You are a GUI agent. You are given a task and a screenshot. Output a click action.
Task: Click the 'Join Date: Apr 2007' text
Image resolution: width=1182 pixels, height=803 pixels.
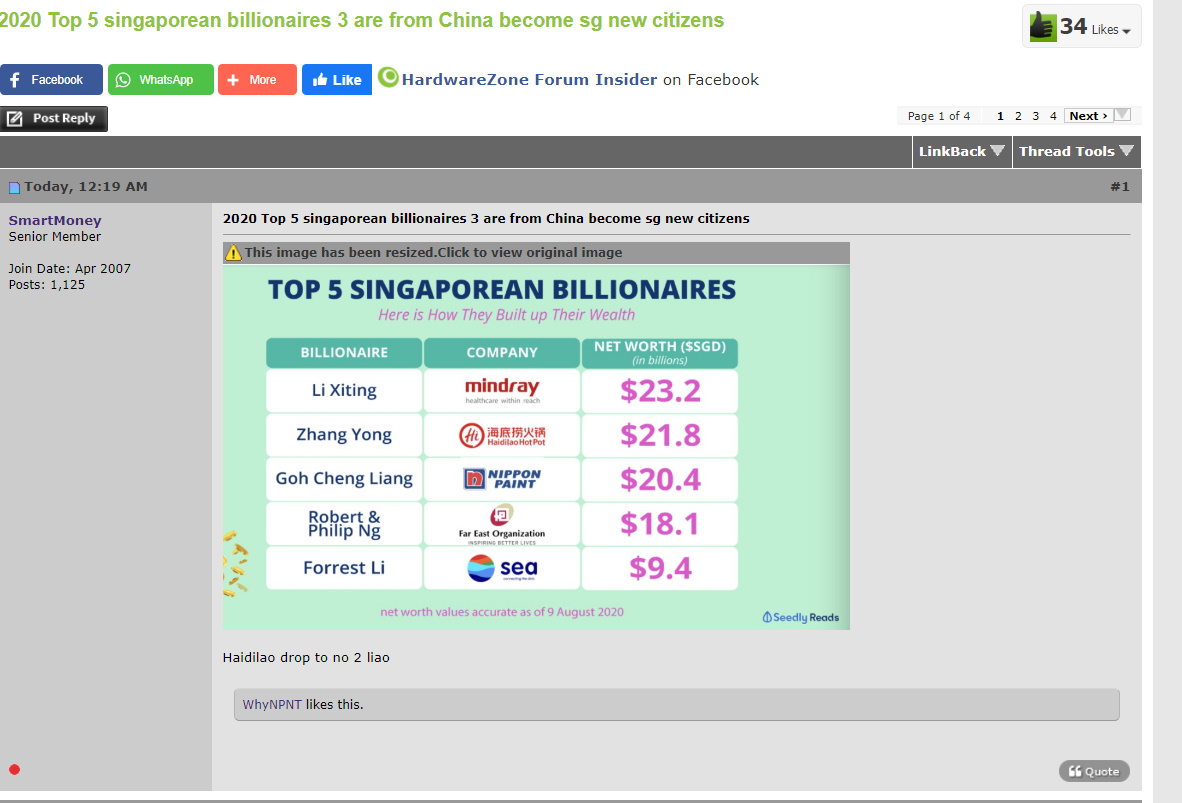pyautogui.click(x=69, y=268)
